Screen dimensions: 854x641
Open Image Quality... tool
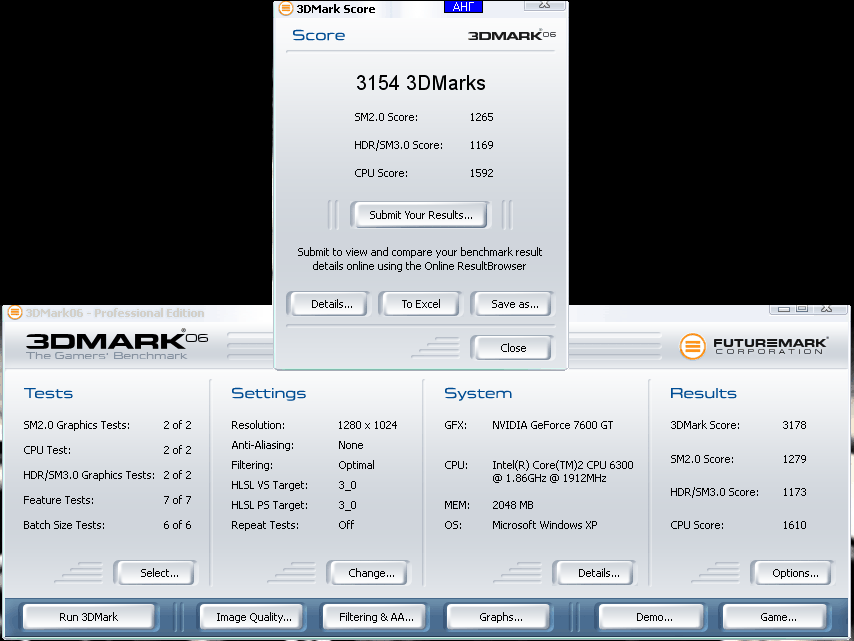point(253,617)
